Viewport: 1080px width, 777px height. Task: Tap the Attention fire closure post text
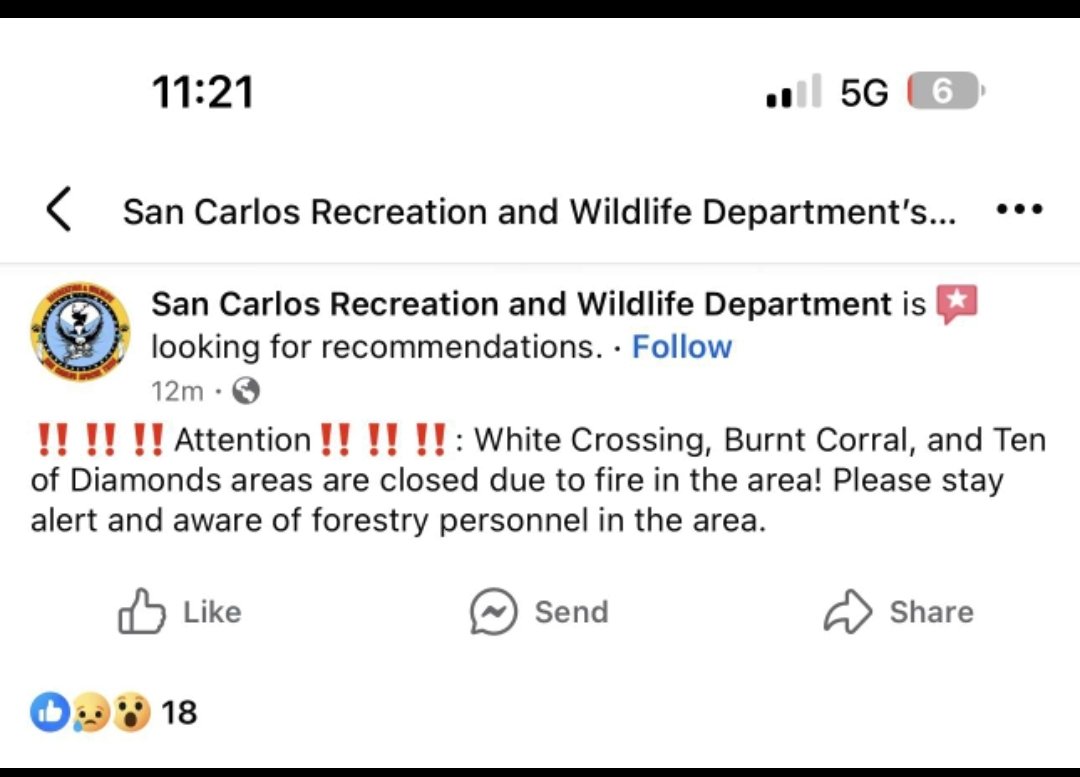tap(539, 479)
